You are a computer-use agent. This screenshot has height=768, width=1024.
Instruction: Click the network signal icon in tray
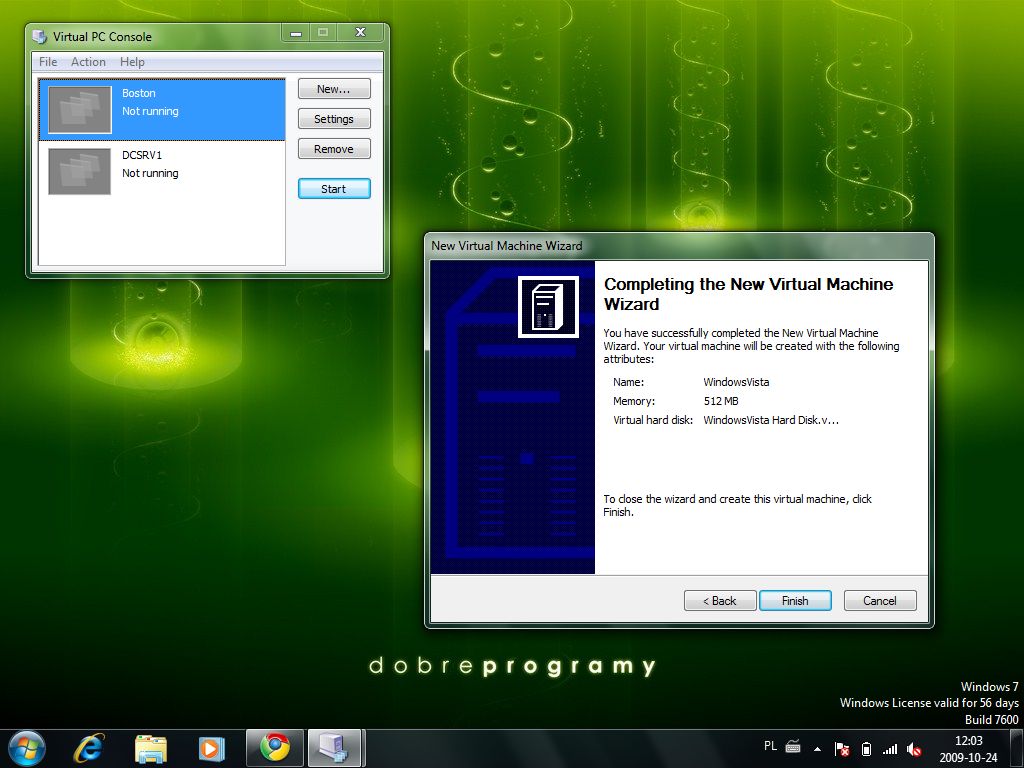coord(889,749)
